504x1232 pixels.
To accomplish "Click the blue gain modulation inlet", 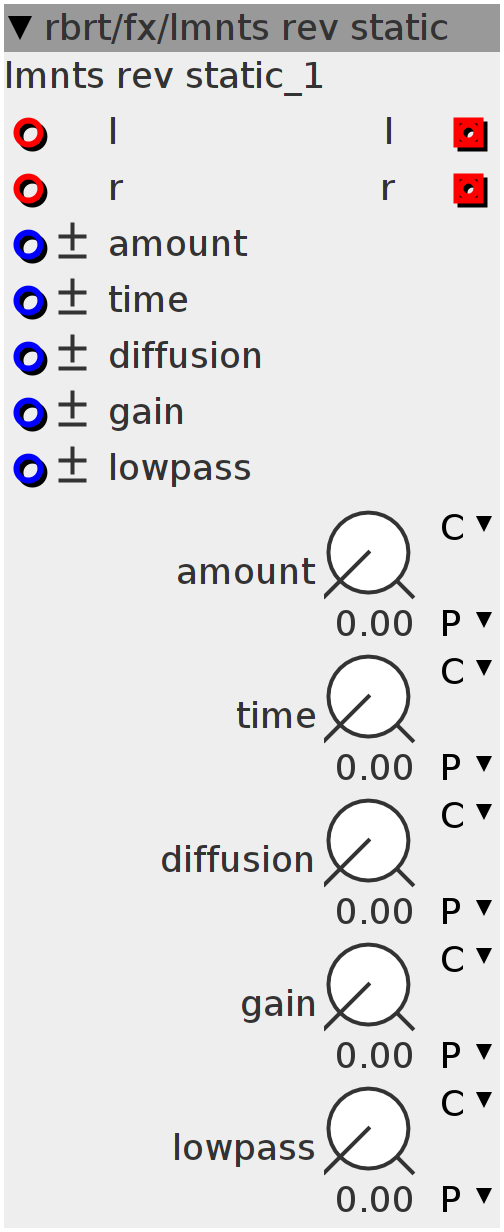I will [30, 413].
